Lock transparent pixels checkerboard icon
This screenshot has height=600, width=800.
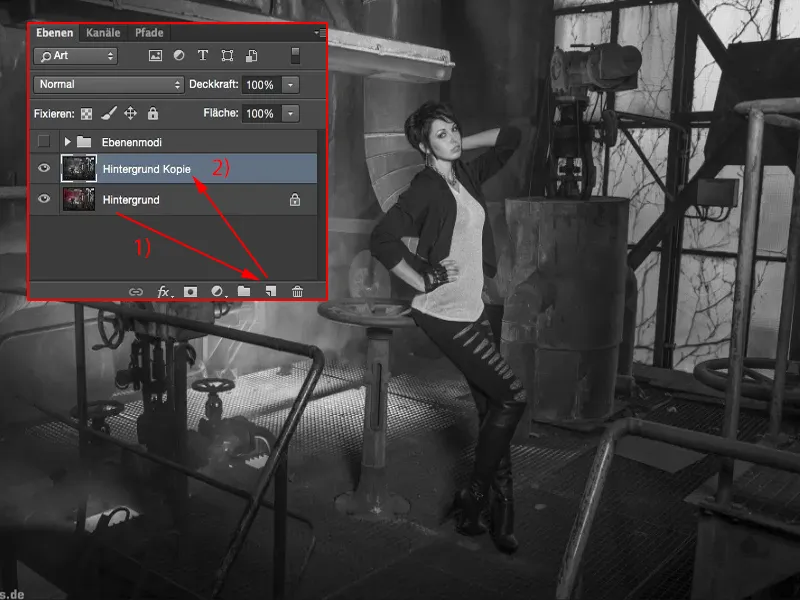[87, 114]
